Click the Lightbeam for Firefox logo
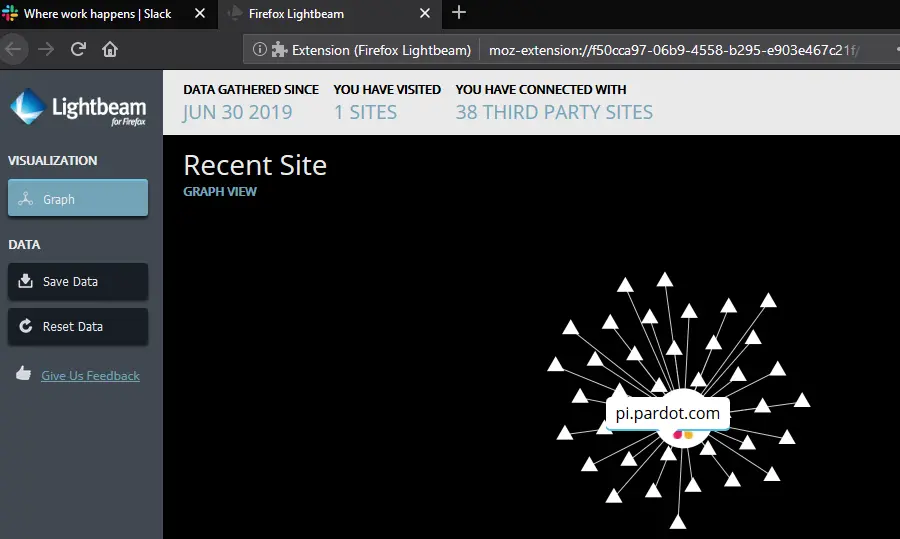 click(79, 107)
